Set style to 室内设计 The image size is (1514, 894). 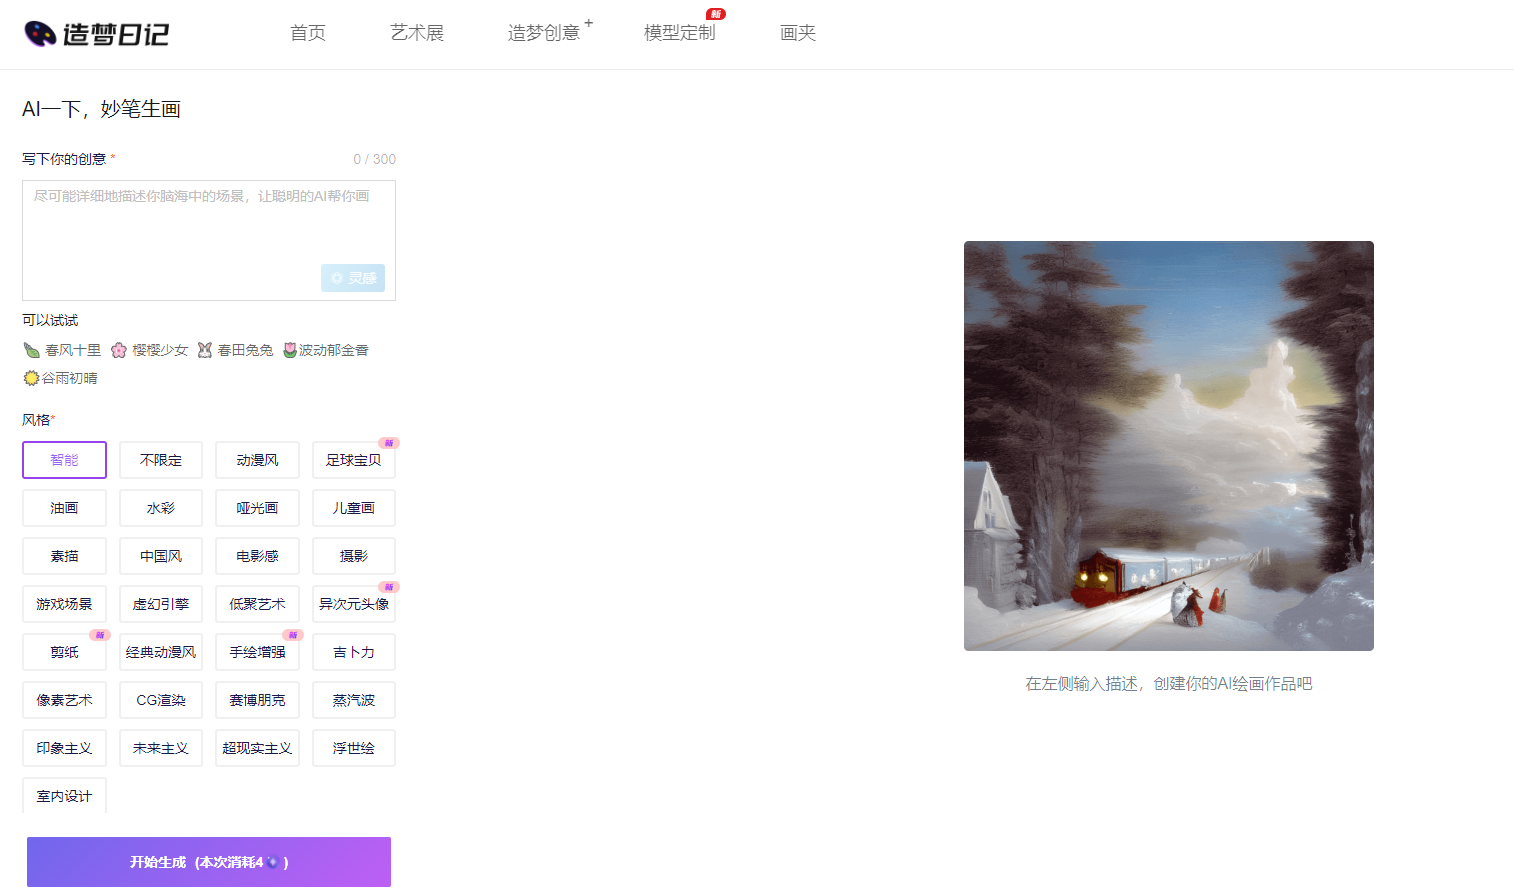tap(64, 796)
